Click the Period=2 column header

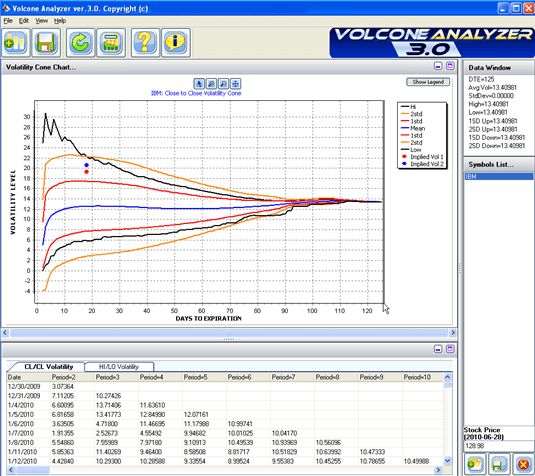[x=72, y=377]
